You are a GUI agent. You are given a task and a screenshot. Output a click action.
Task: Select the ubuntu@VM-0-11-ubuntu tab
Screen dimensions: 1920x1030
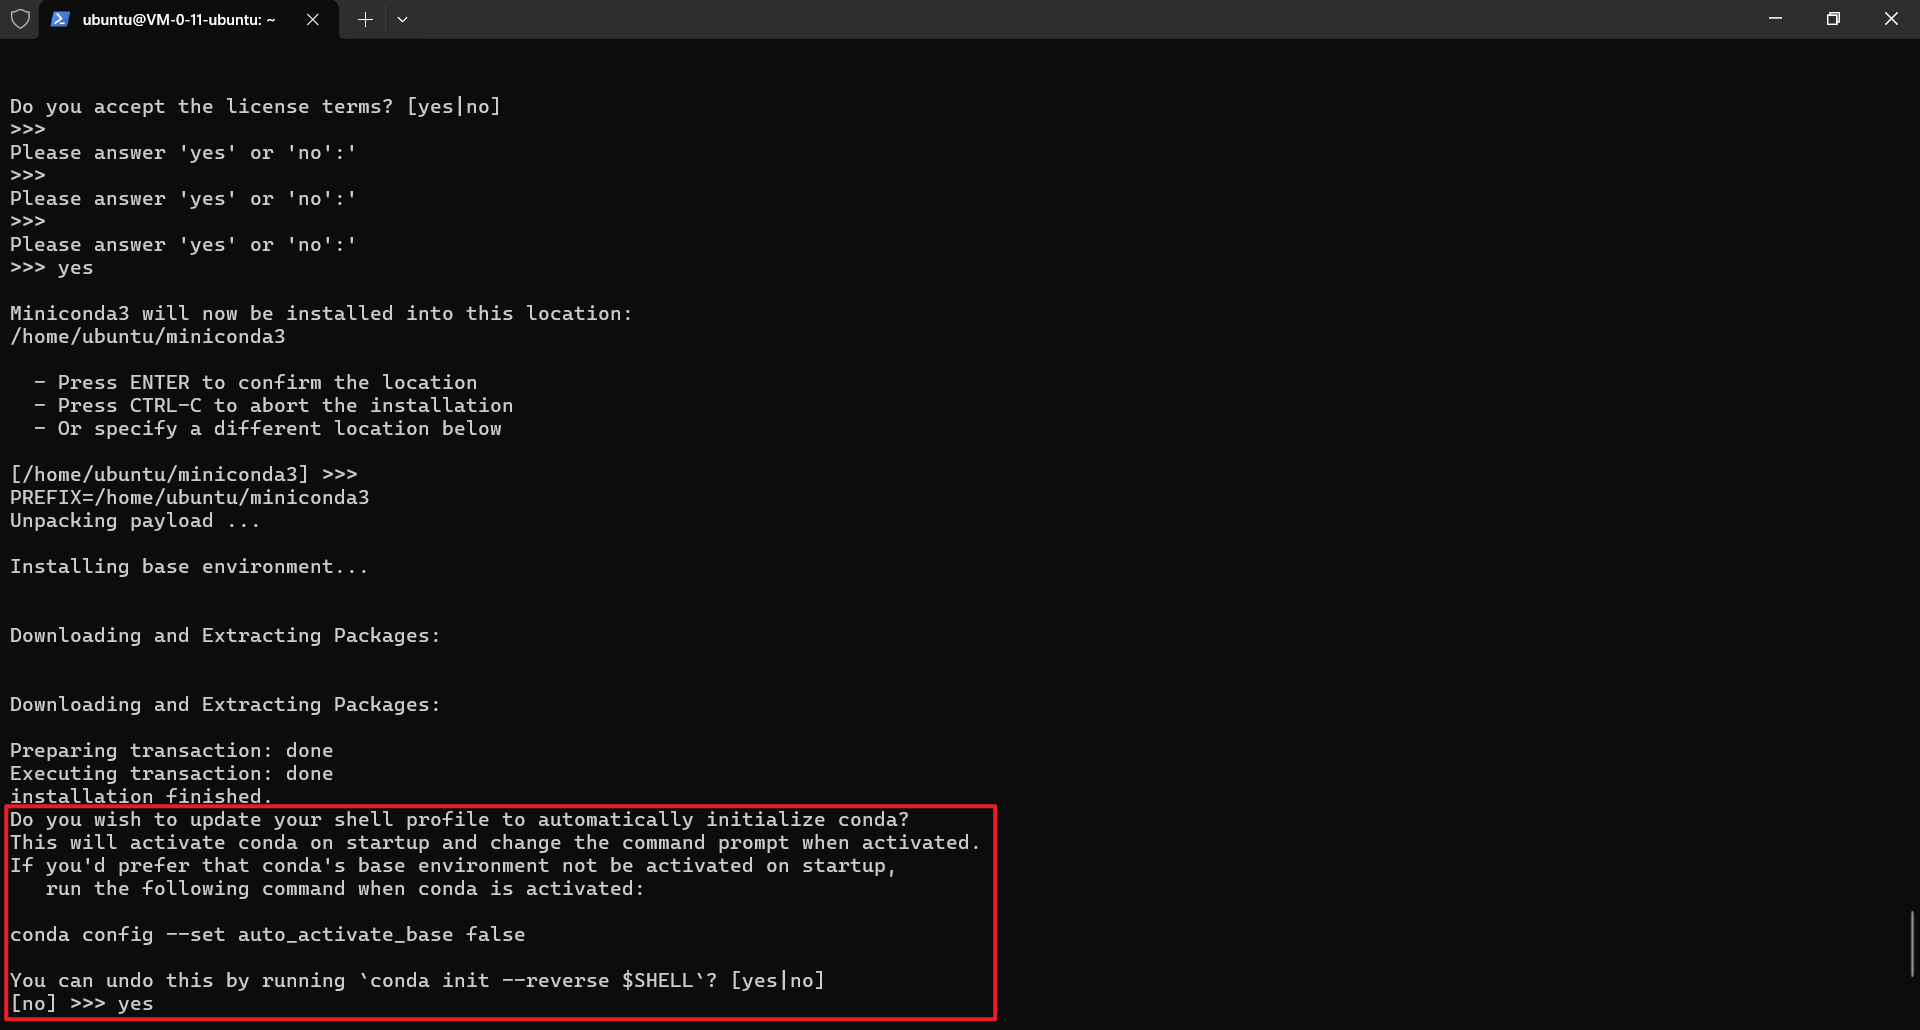click(x=178, y=19)
